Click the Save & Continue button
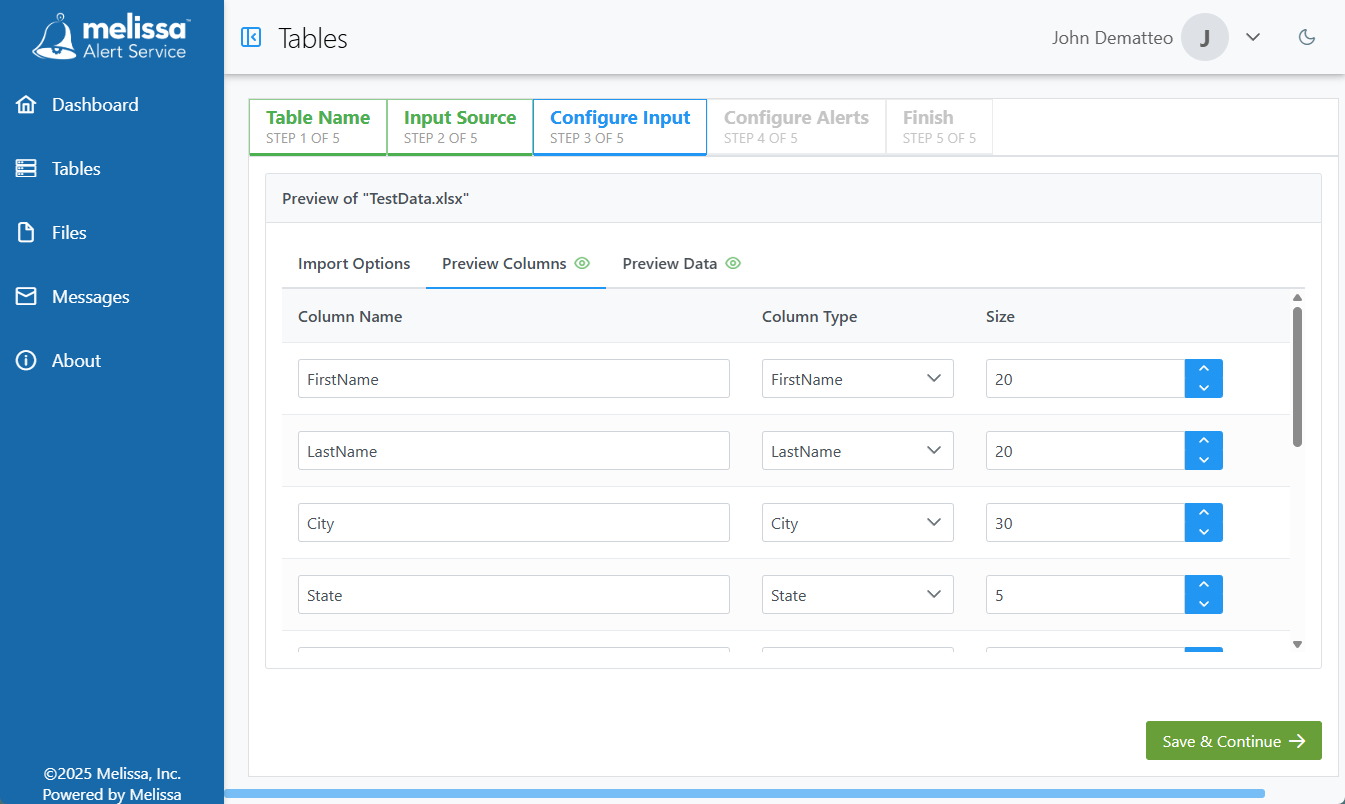 (x=1233, y=740)
